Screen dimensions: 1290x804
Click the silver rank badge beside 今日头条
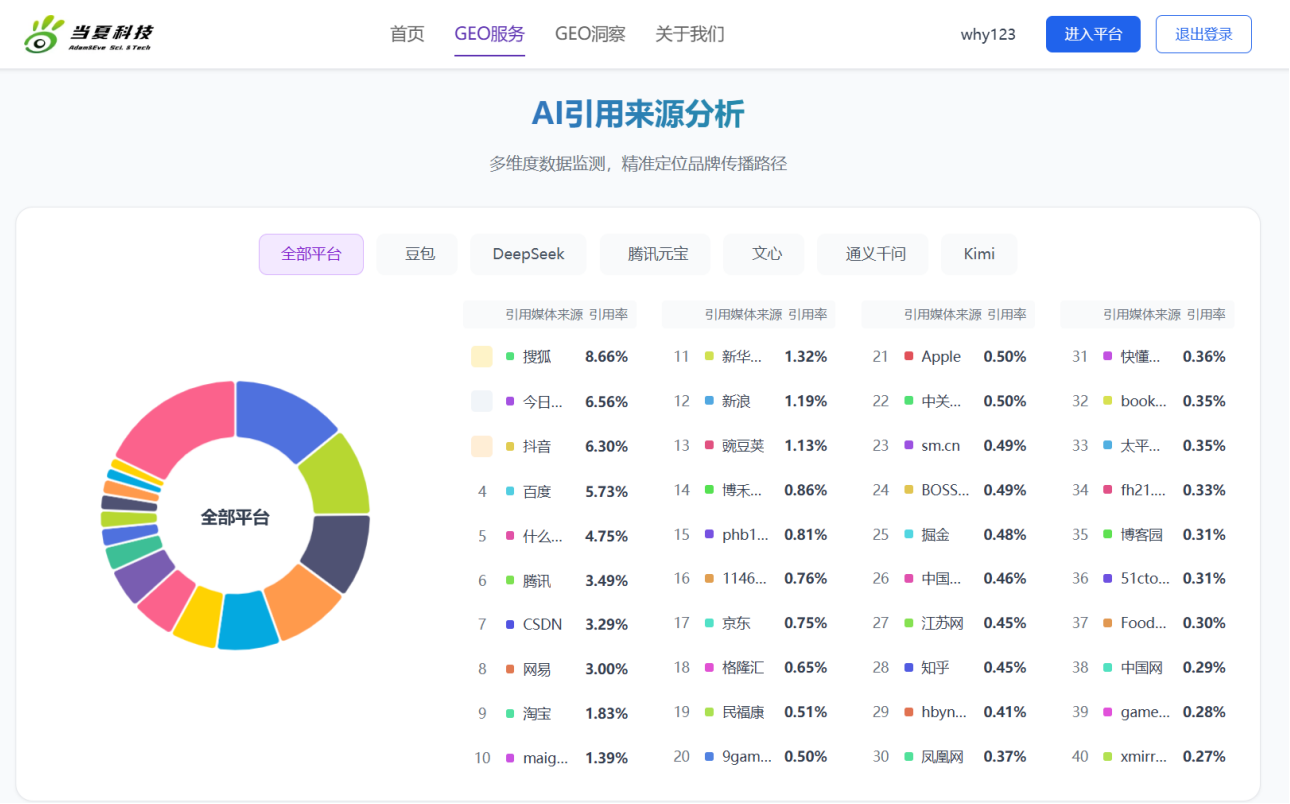point(481,402)
